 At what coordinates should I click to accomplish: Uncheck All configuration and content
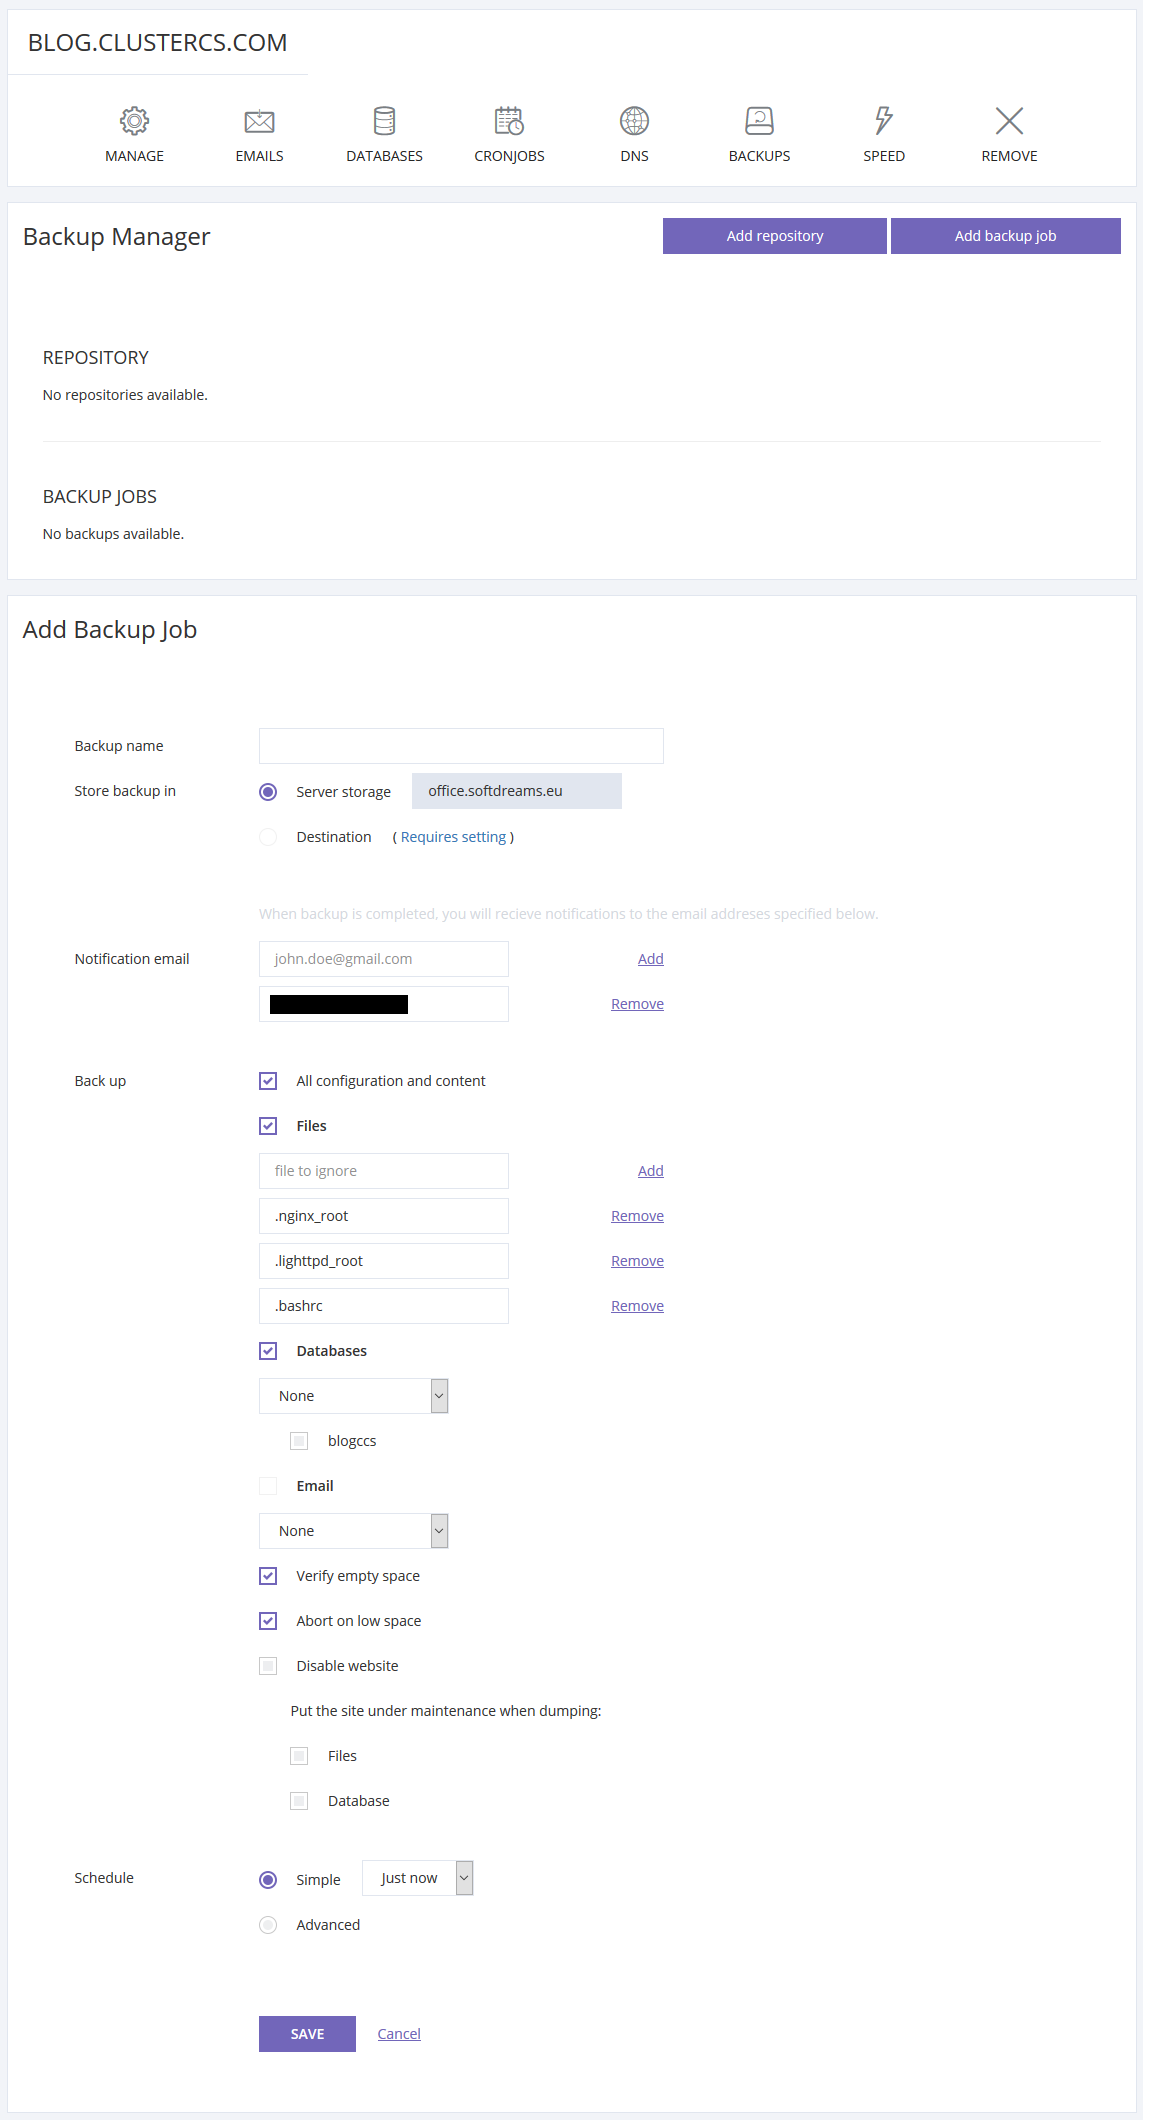point(268,1081)
